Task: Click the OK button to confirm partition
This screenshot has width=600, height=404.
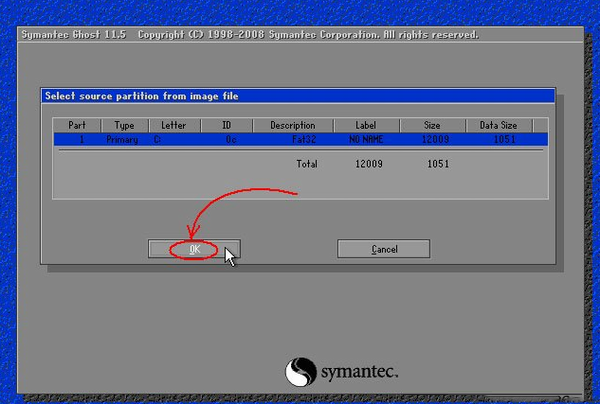Action: pyautogui.click(x=194, y=249)
